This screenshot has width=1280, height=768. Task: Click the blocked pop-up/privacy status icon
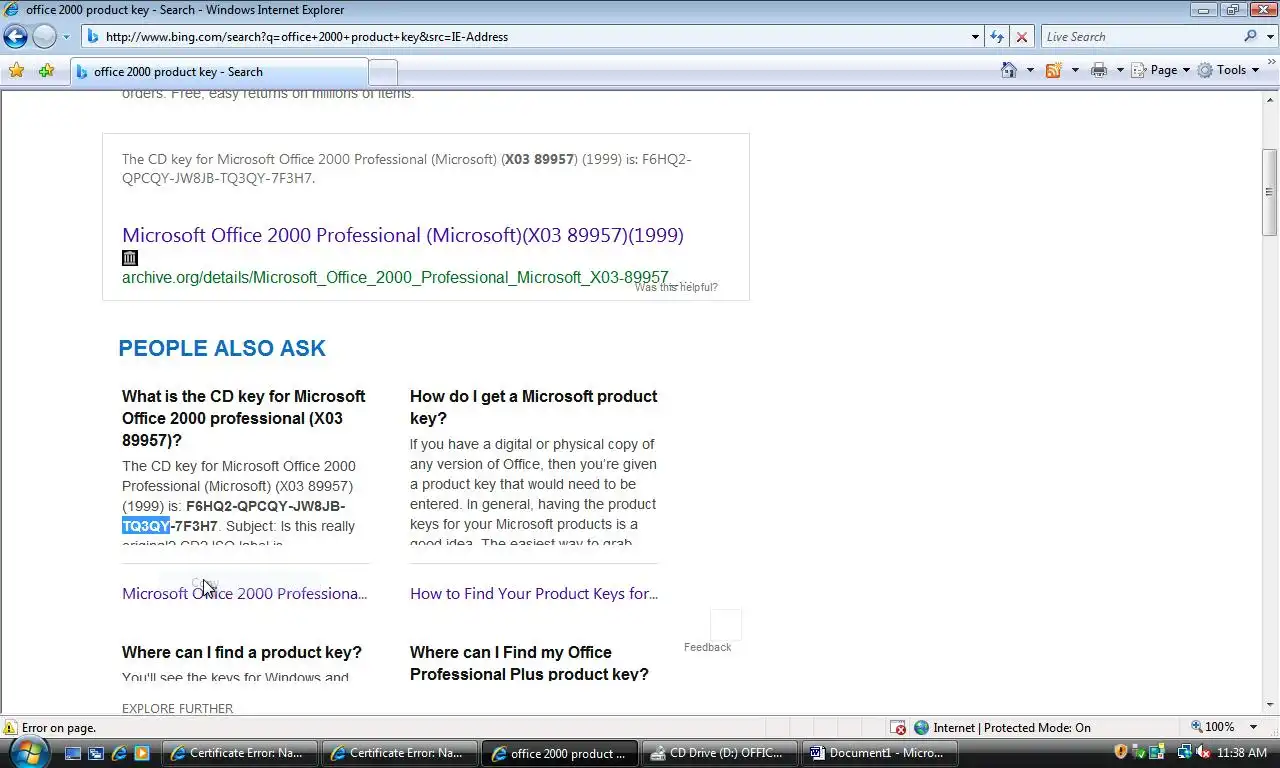898,728
